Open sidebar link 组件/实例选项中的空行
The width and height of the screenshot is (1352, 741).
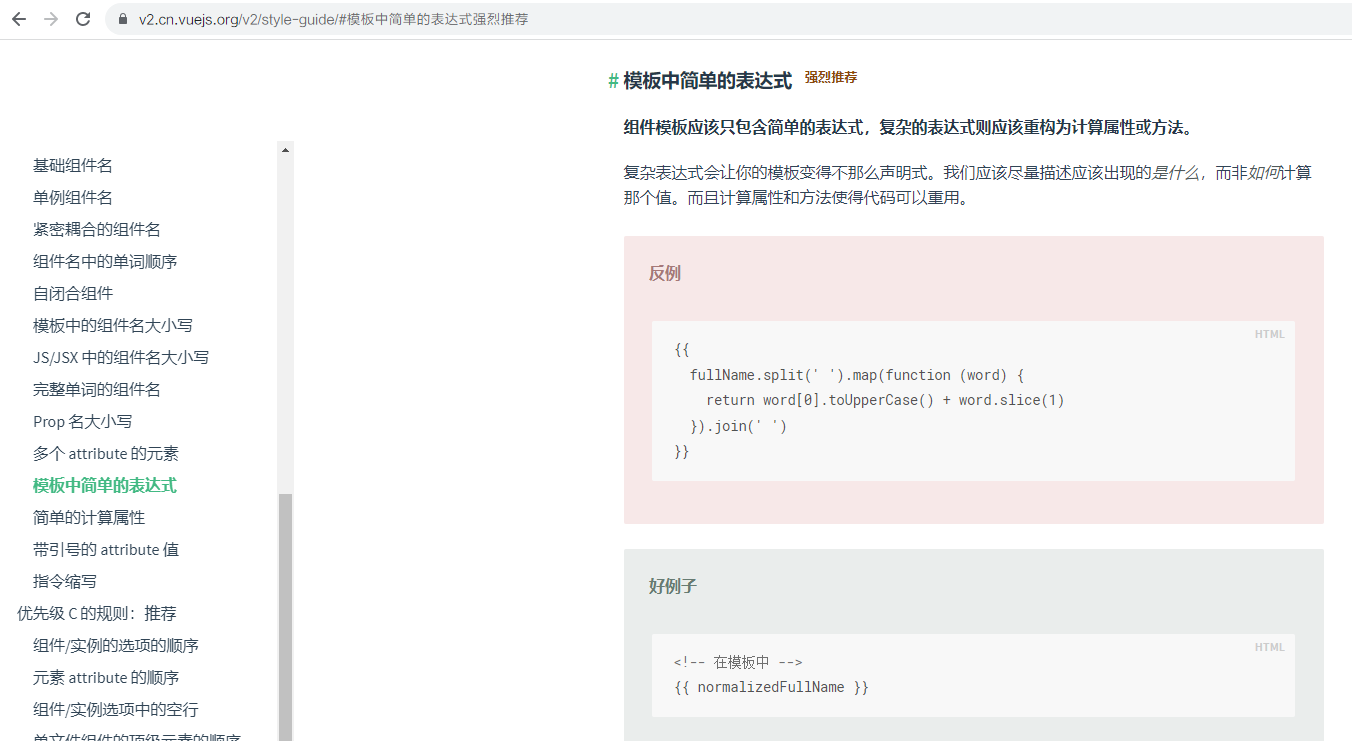[116, 709]
